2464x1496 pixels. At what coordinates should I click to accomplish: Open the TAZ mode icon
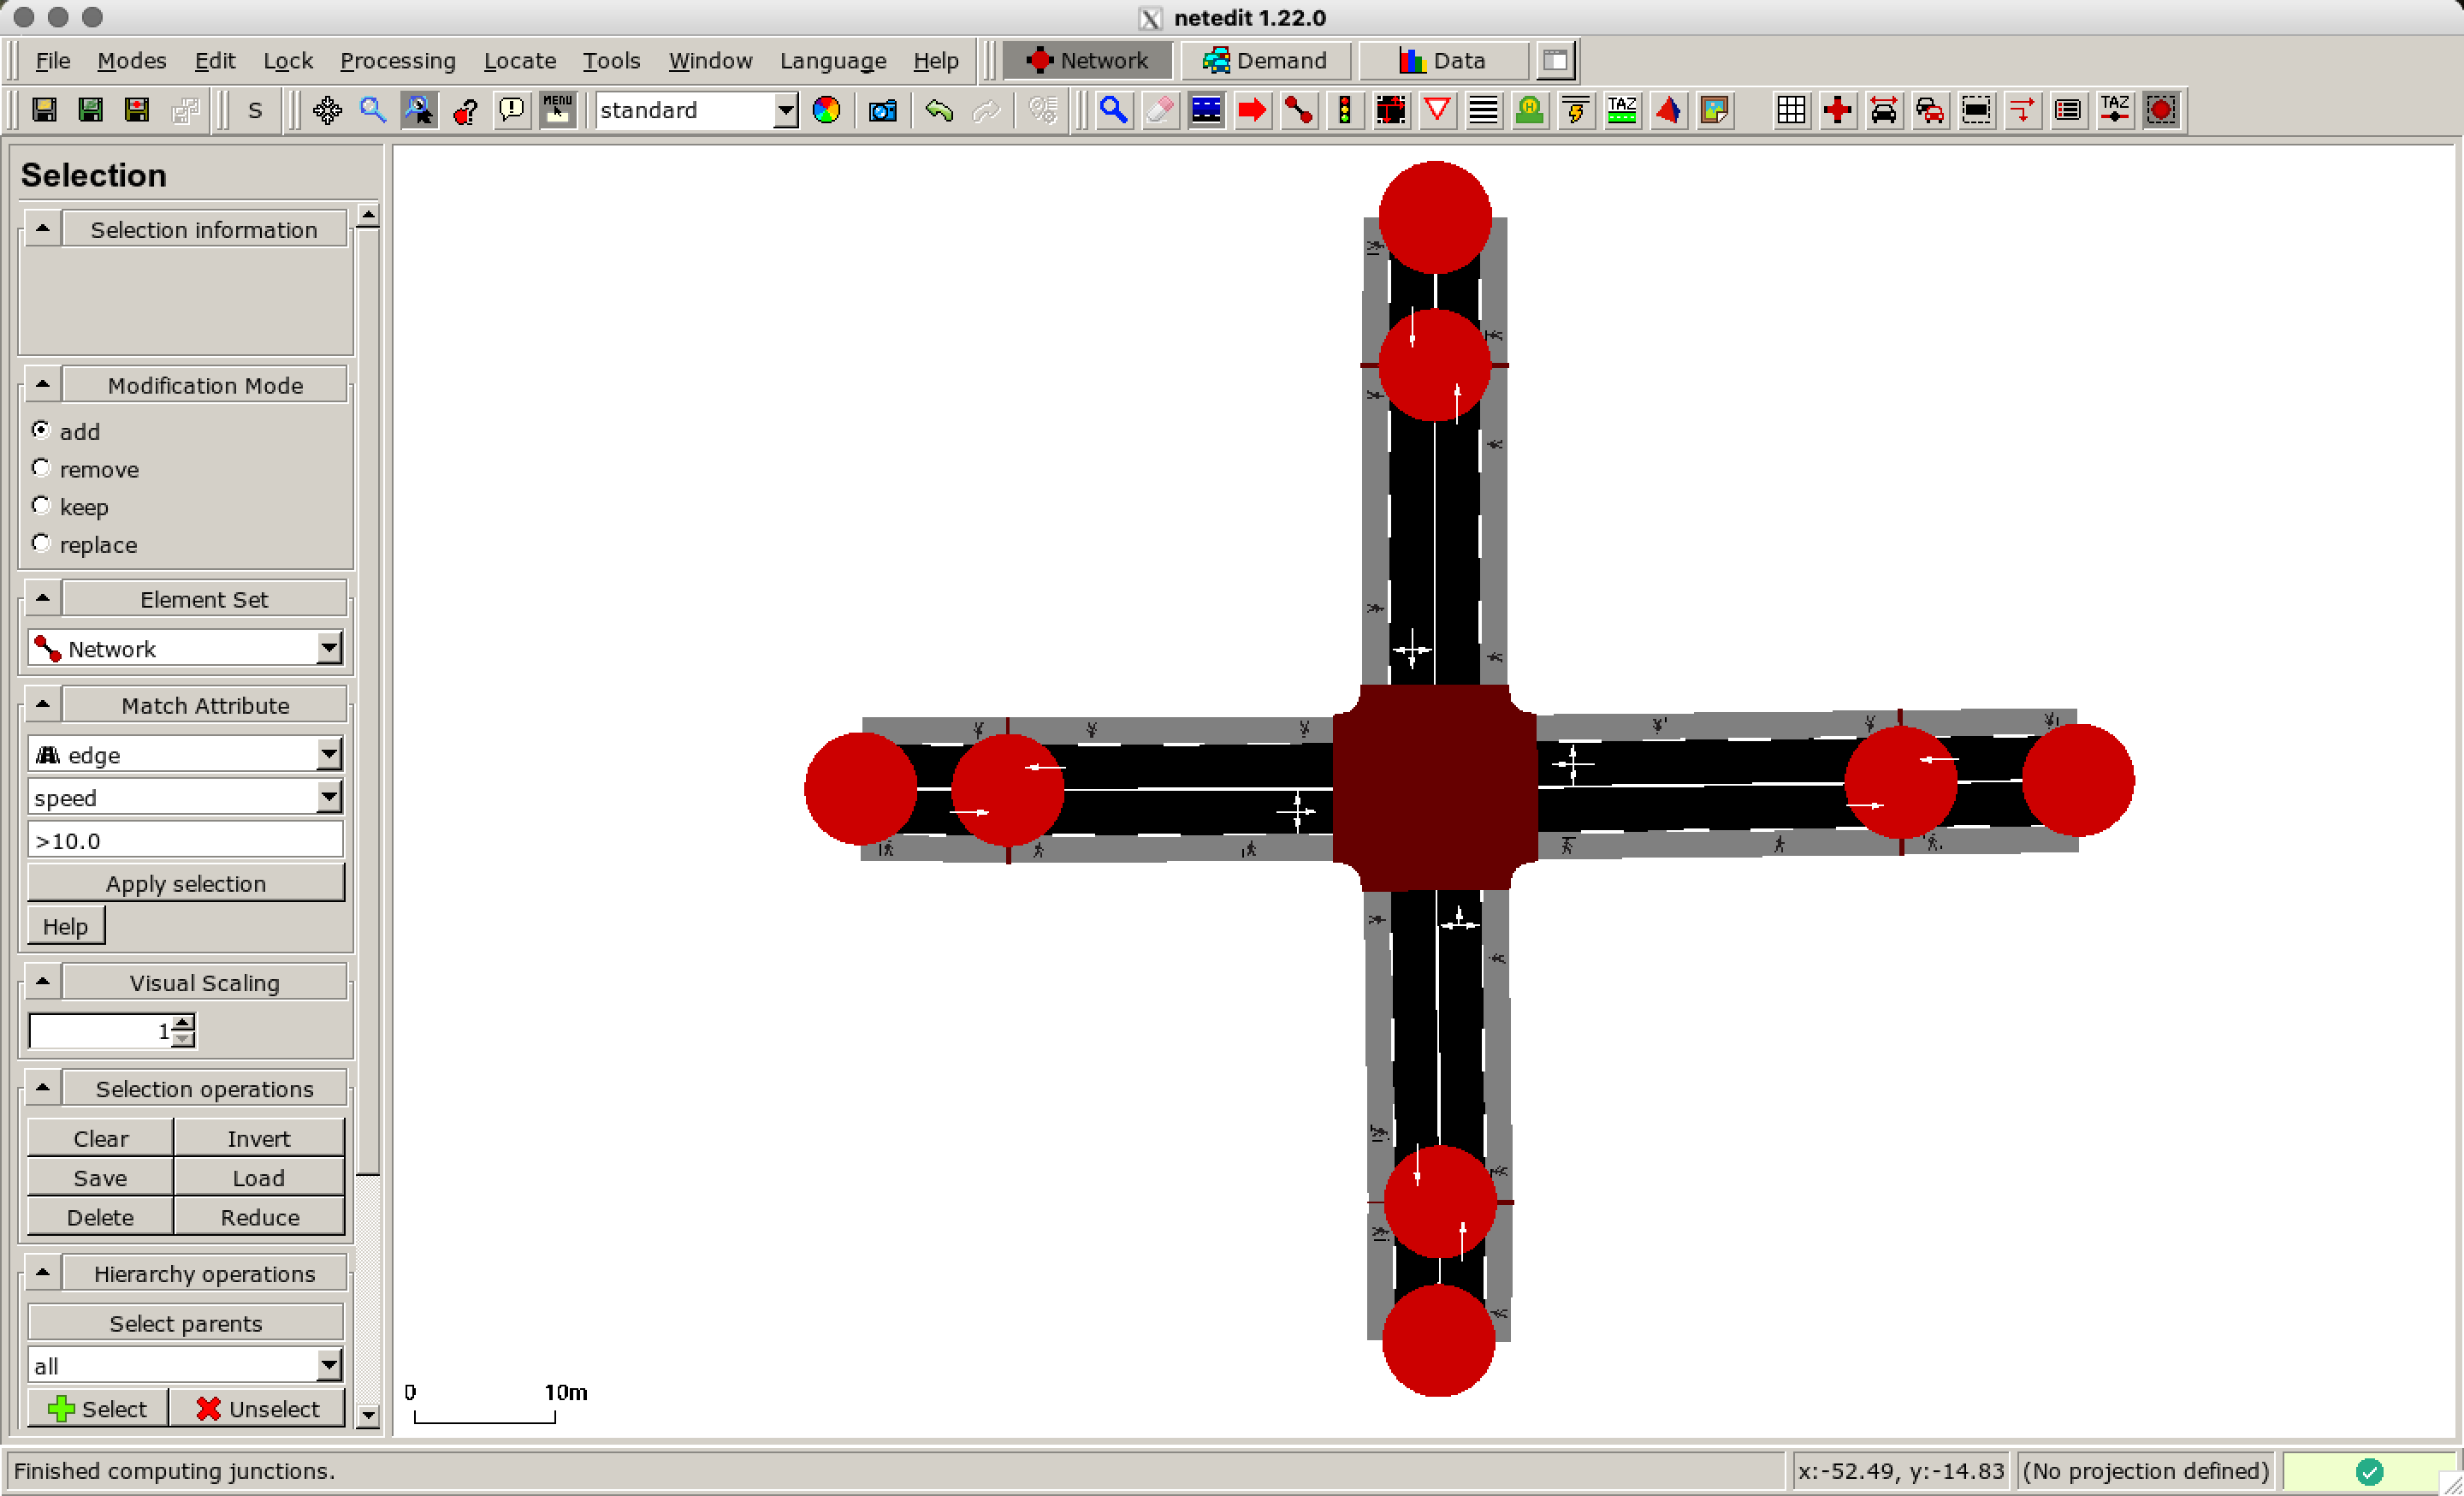pos(1621,110)
